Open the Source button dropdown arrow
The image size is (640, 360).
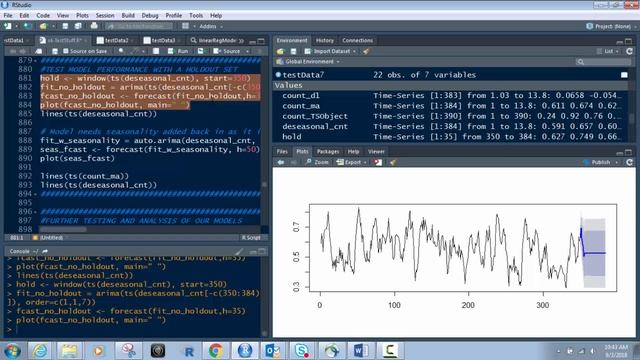pyautogui.click(x=247, y=51)
